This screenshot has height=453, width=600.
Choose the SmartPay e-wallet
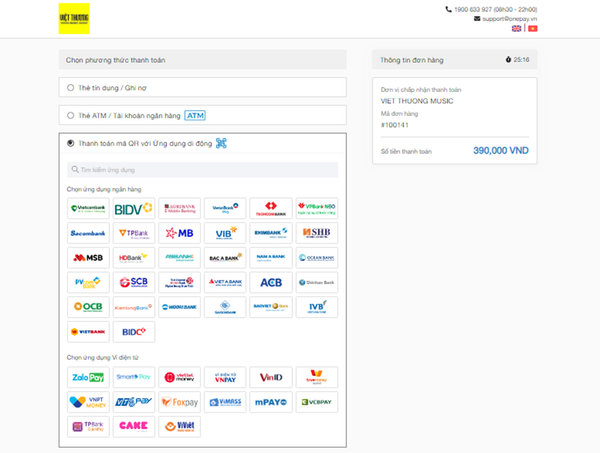click(x=134, y=377)
